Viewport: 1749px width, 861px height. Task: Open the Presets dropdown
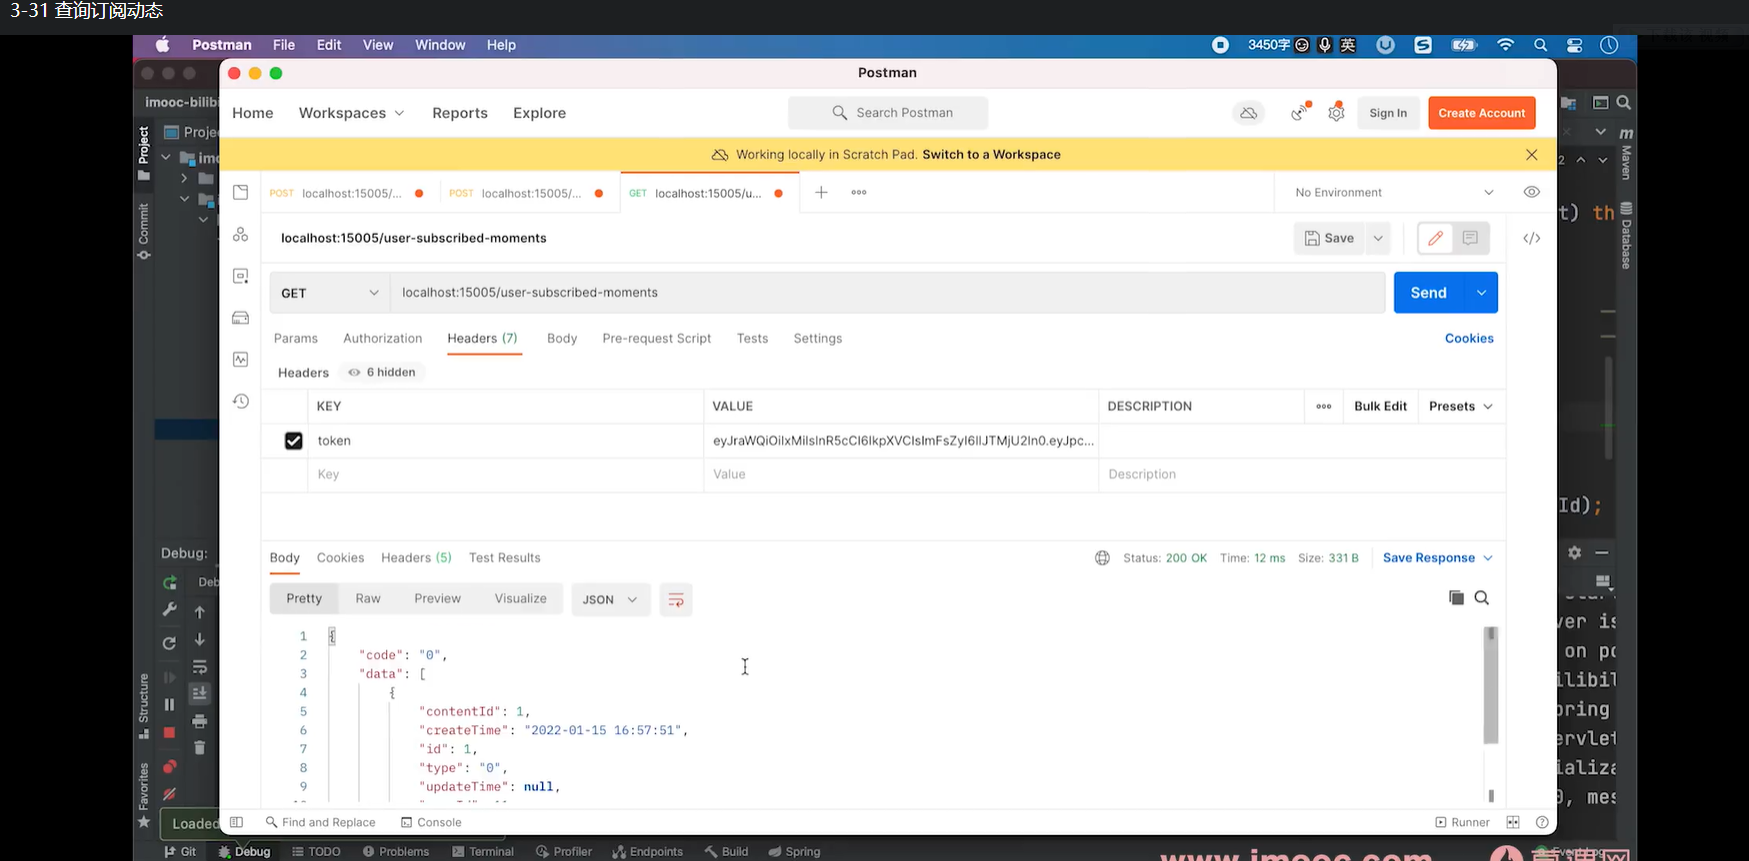(1461, 406)
